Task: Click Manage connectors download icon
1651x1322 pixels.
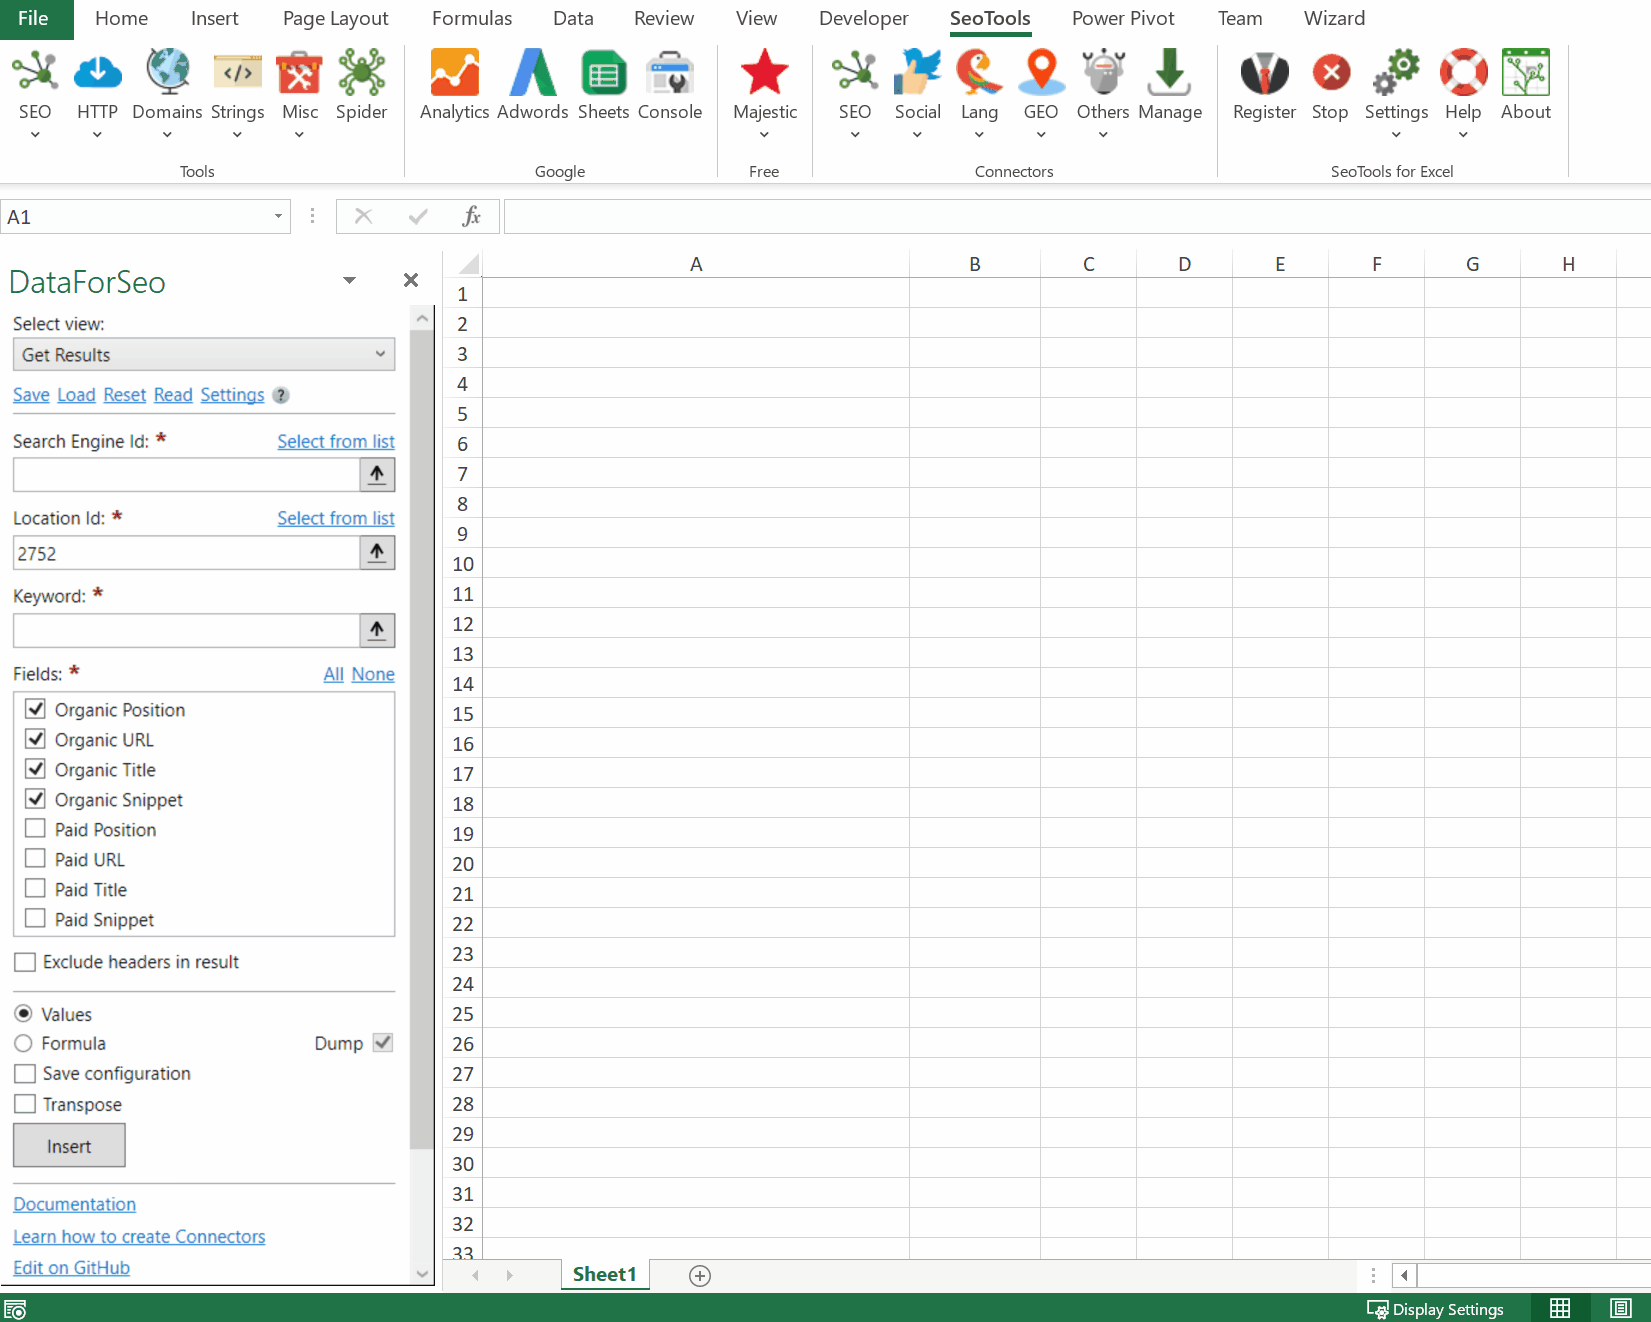Action: click(x=1169, y=72)
